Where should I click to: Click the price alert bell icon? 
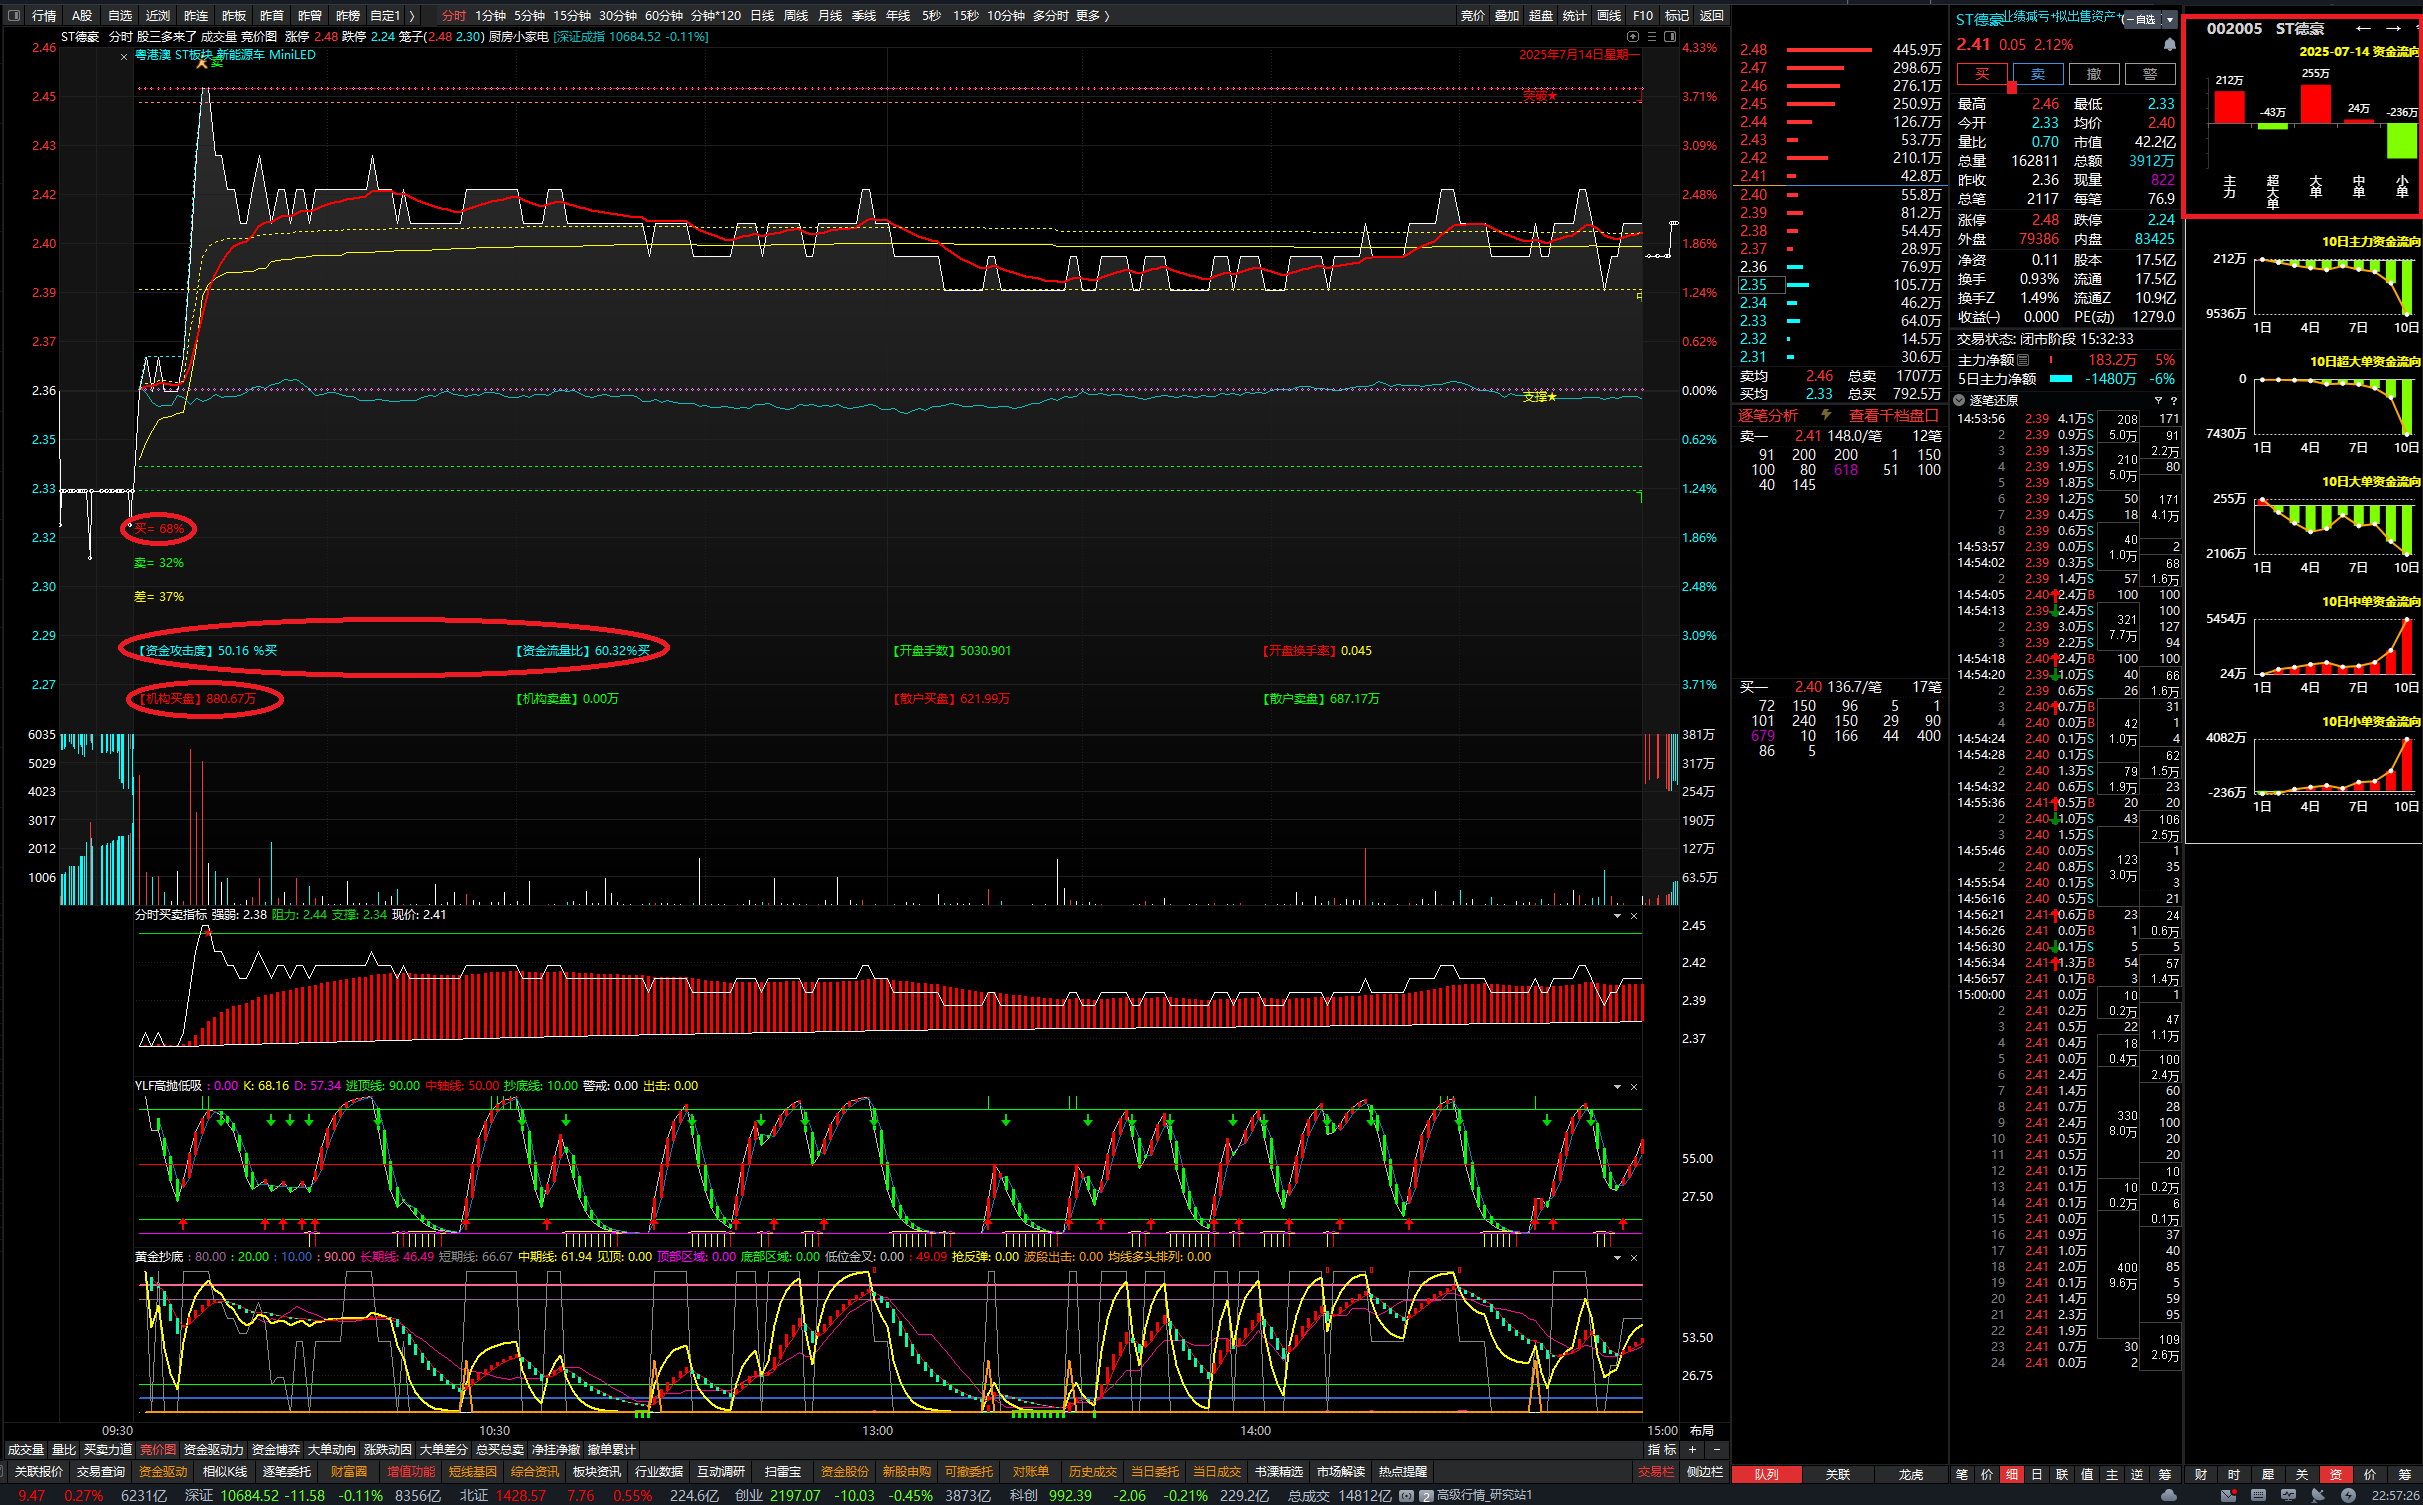[x=2169, y=45]
